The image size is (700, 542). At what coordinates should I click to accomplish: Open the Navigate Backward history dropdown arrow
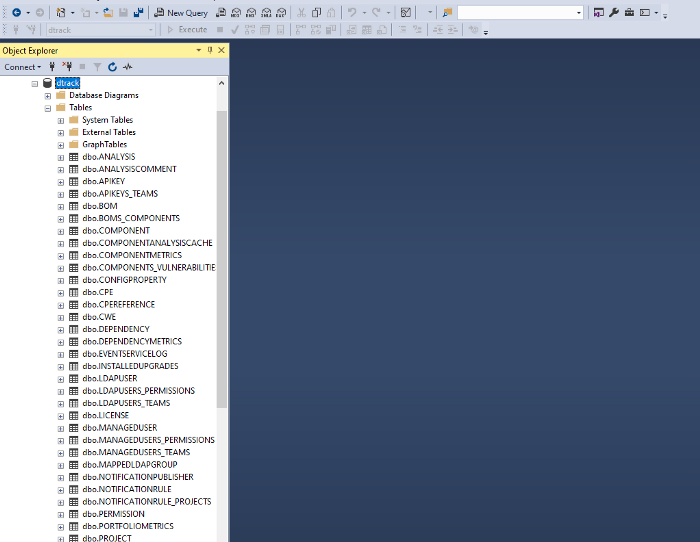click(x=28, y=13)
